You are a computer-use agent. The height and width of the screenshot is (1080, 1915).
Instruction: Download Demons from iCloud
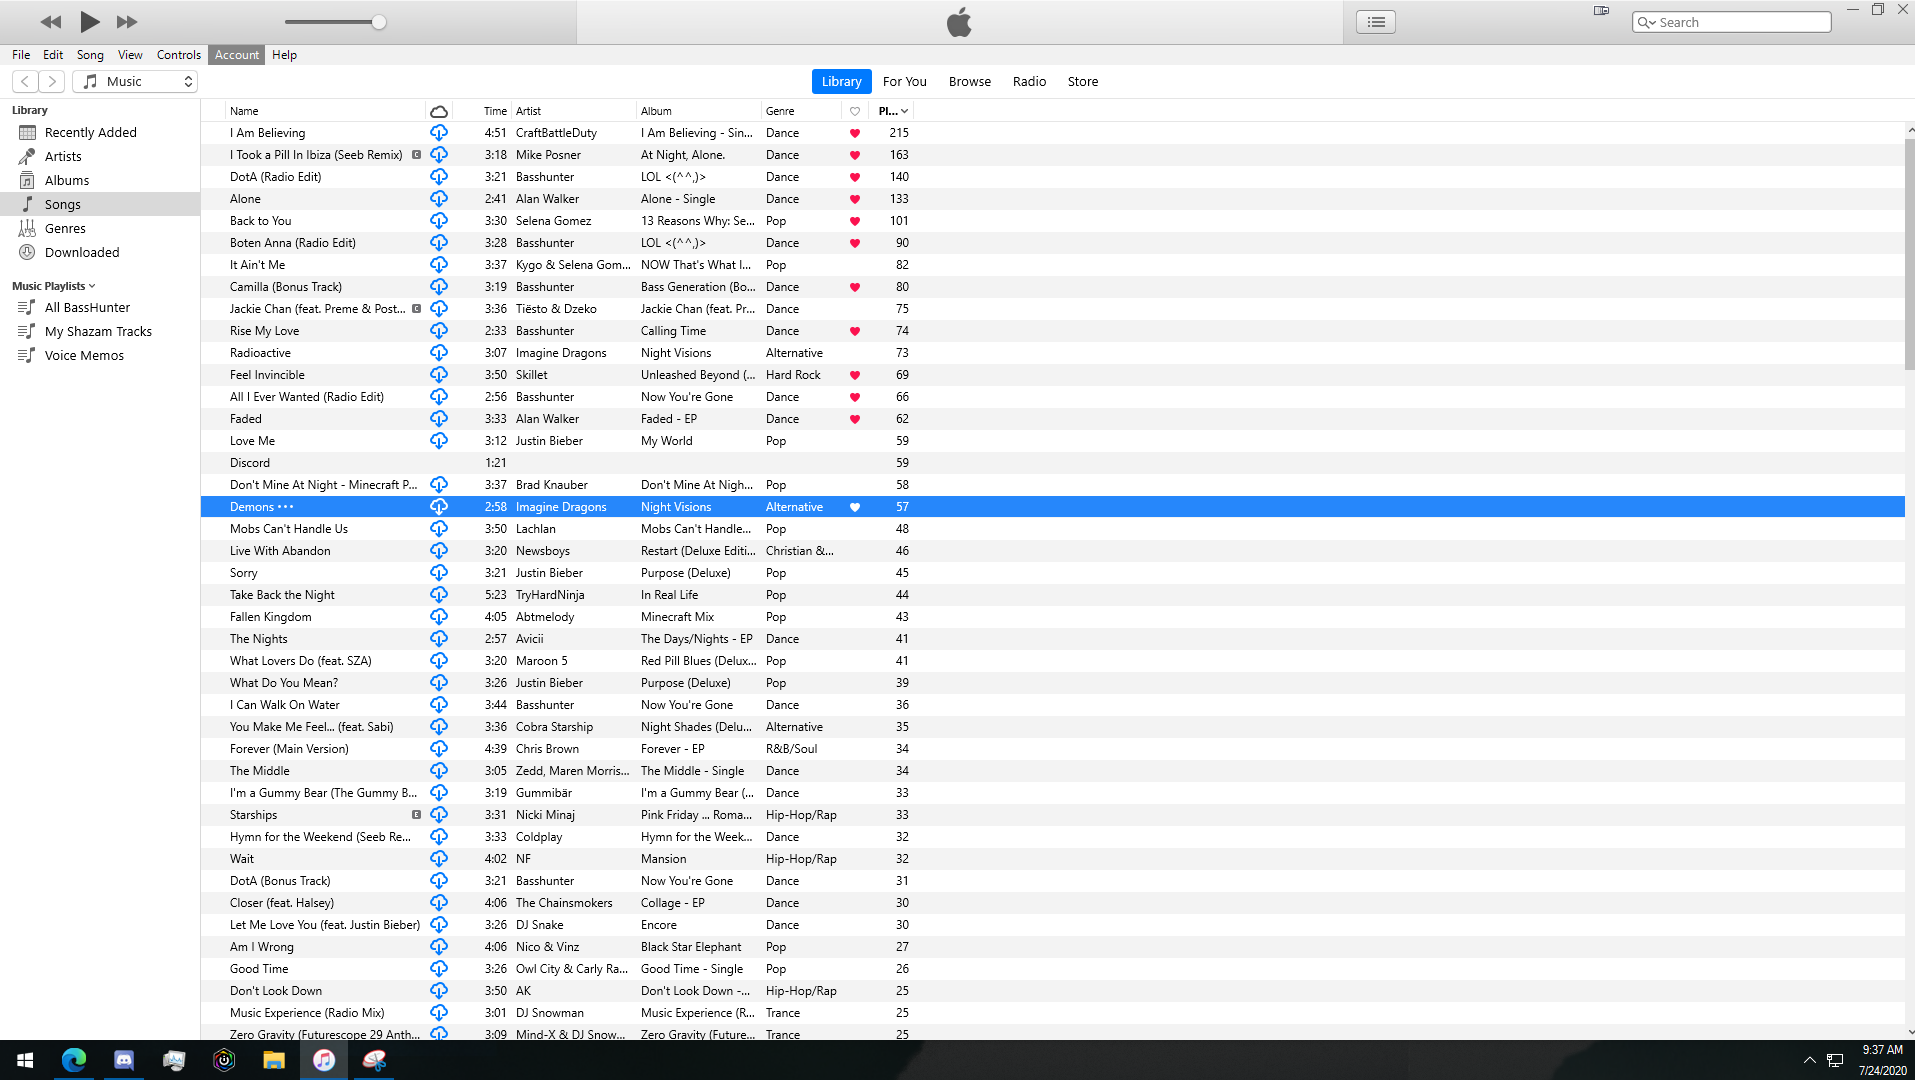439,507
